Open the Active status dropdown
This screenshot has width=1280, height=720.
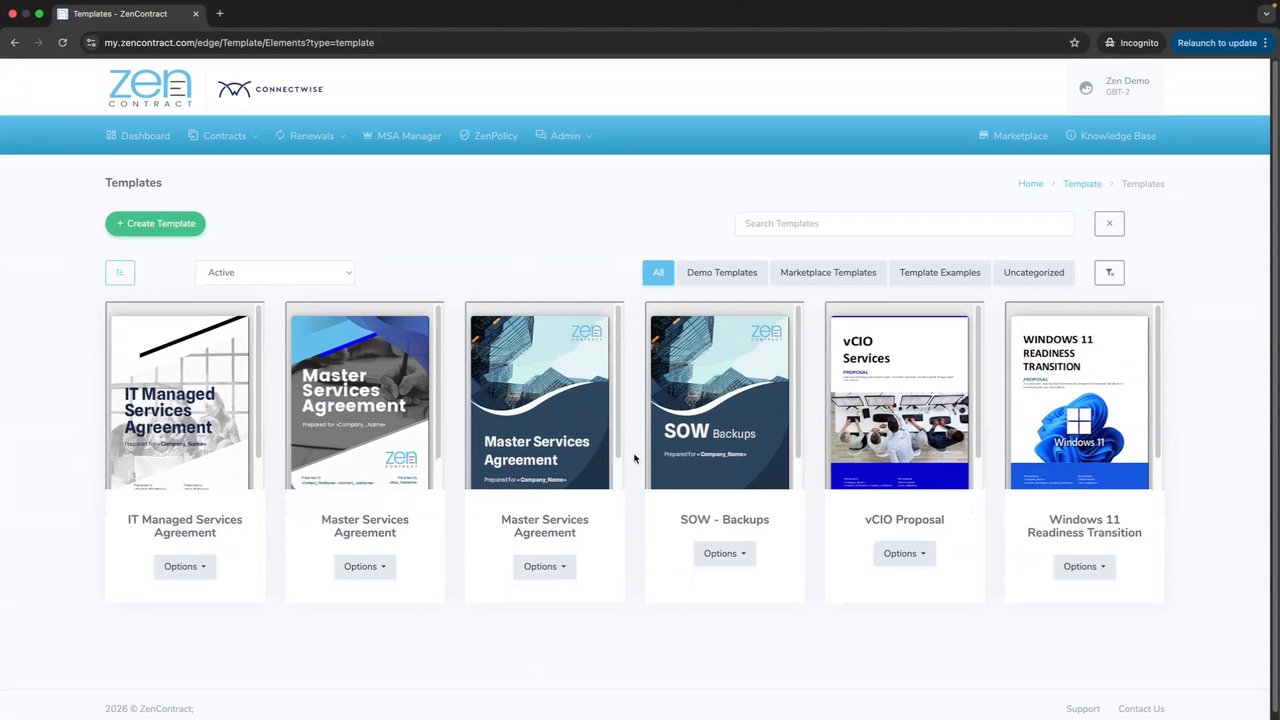click(x=275, y=272)
